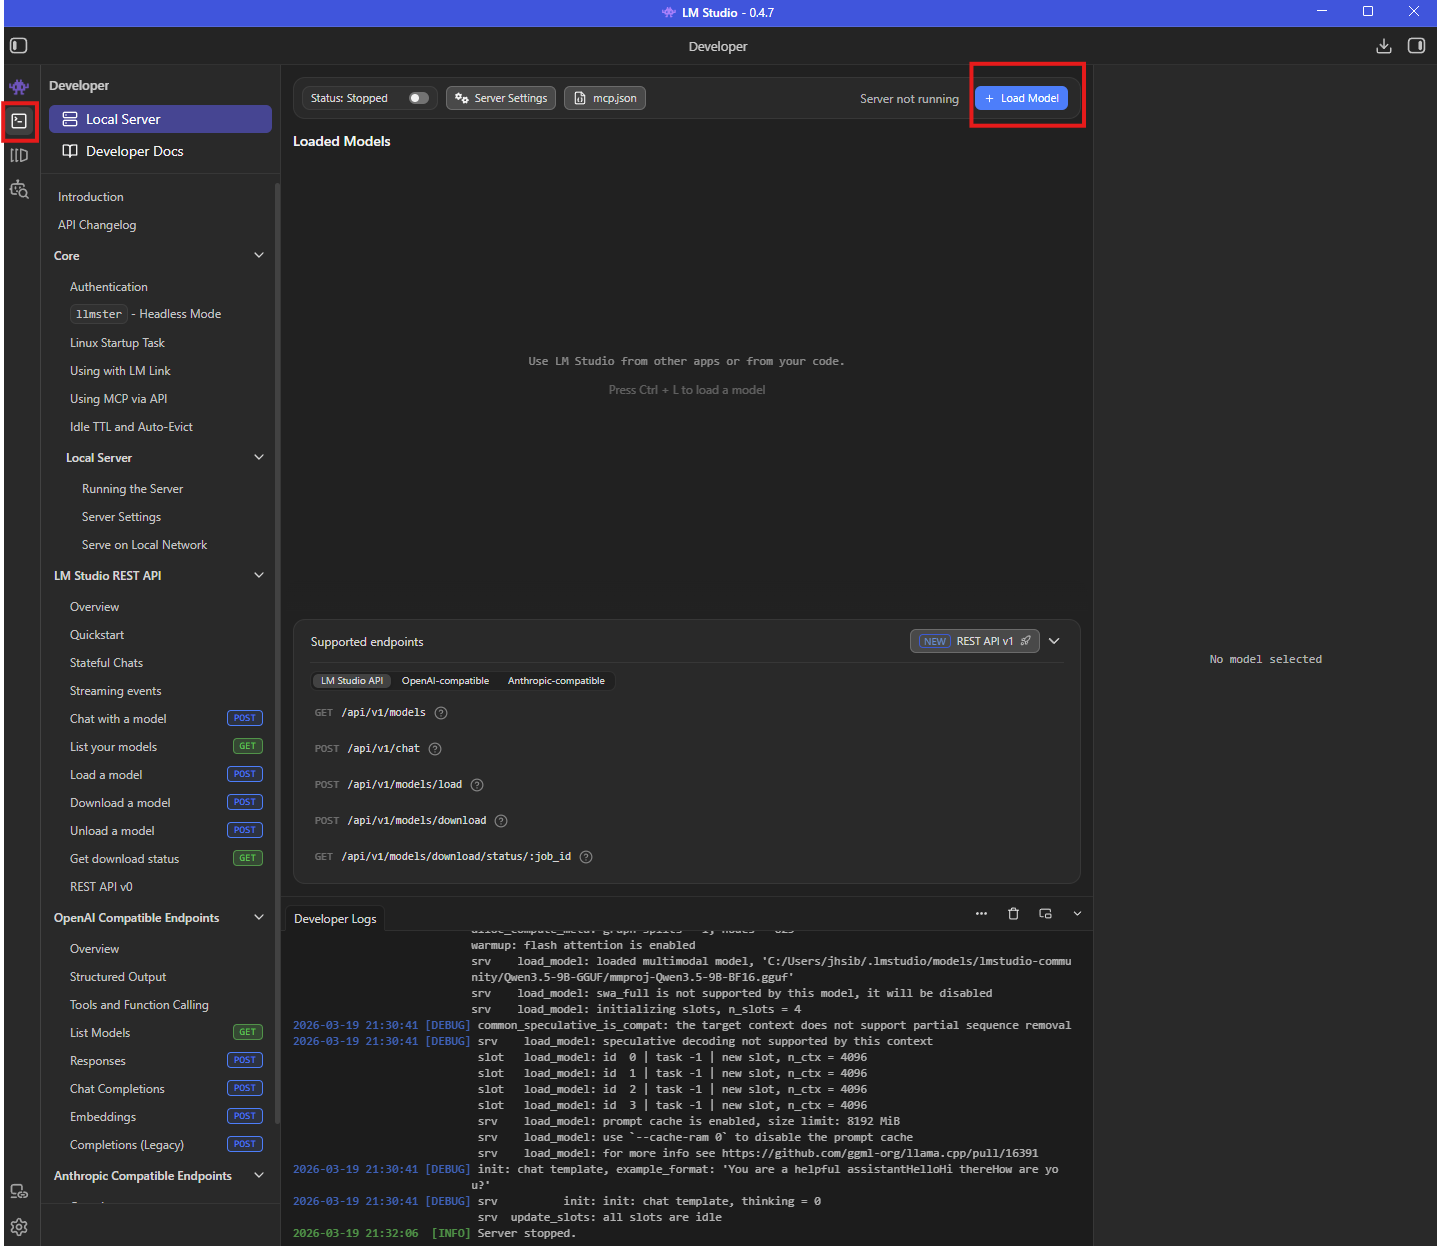
Task: Open the mcp.json button
Action: click(x=605, y=98)
